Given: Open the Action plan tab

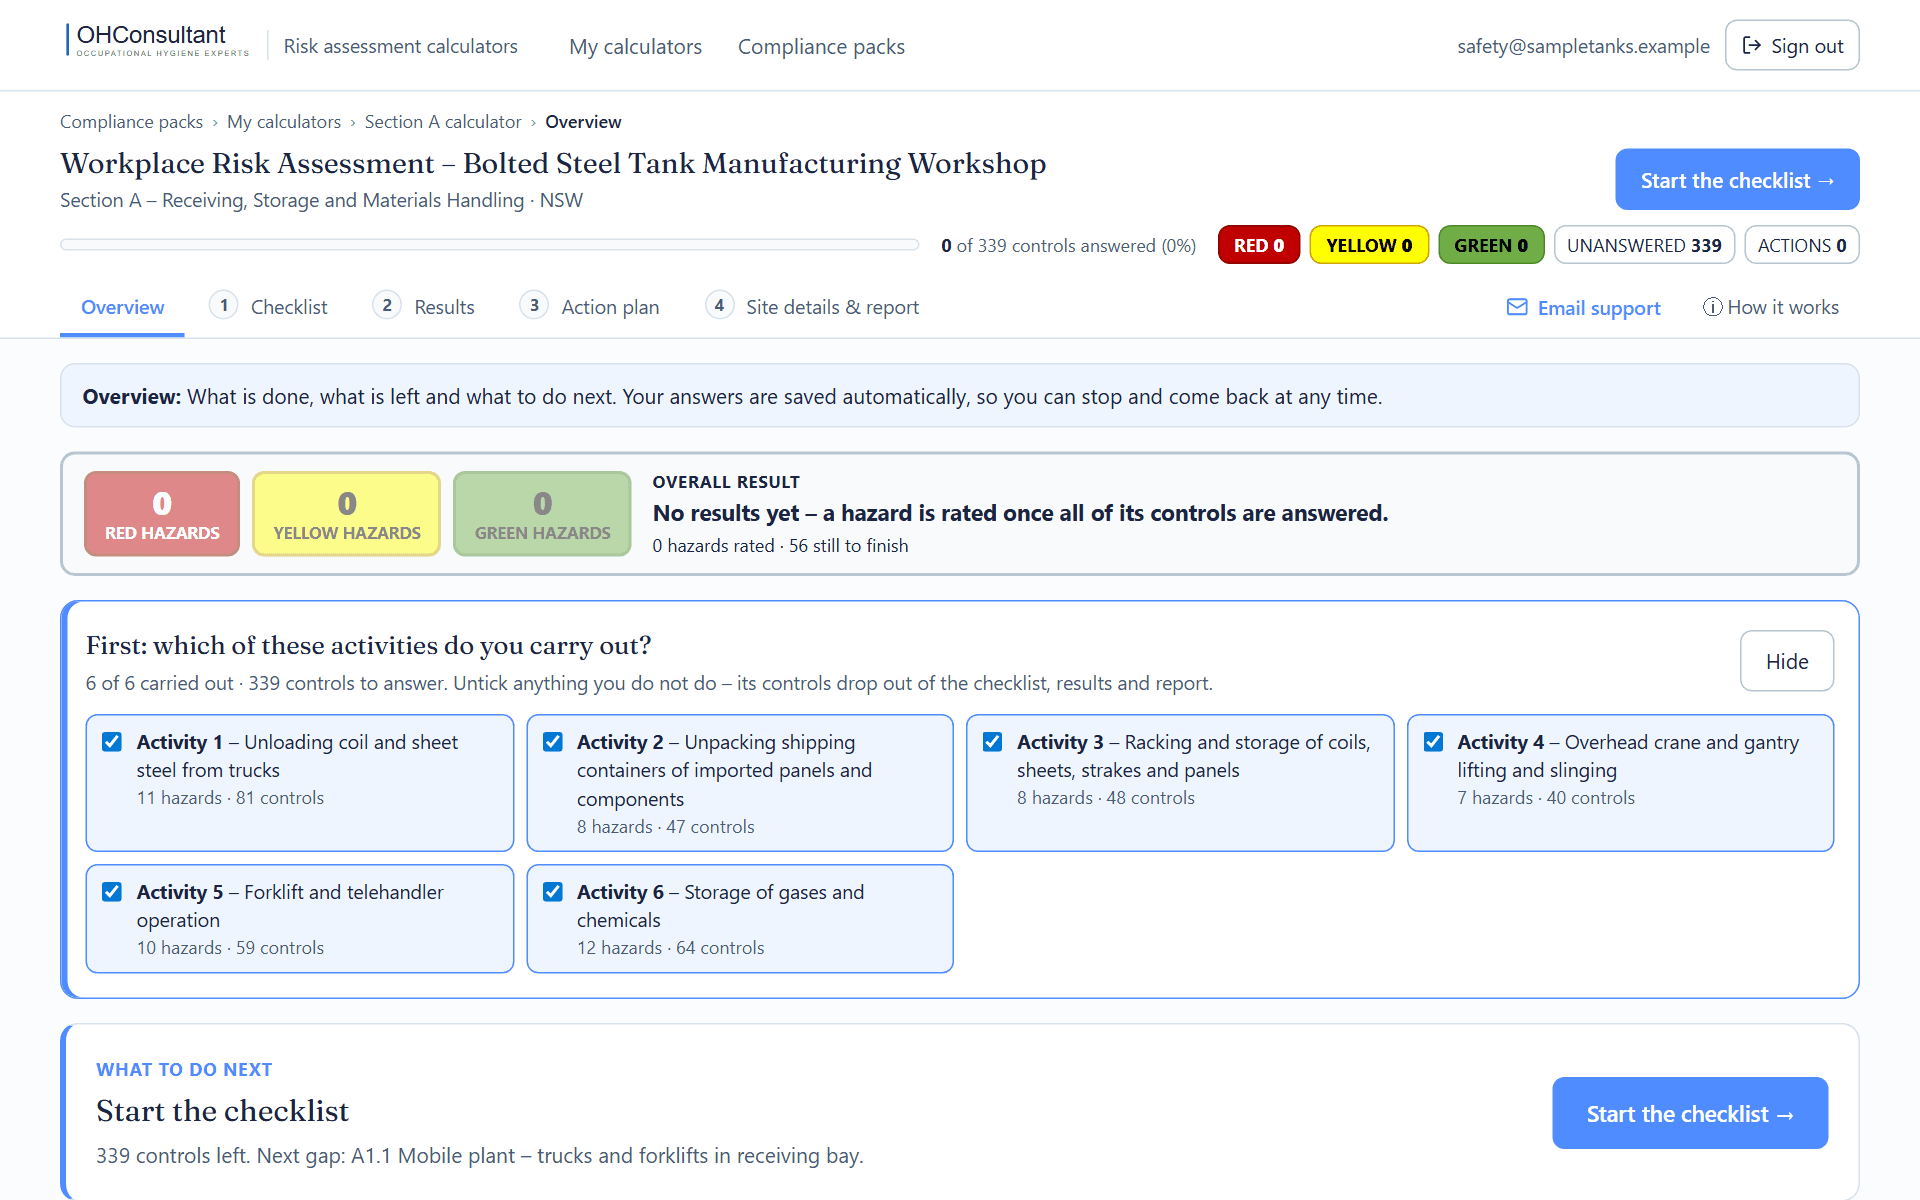Looking at the screenshot, I should click(x=590, y=307).
